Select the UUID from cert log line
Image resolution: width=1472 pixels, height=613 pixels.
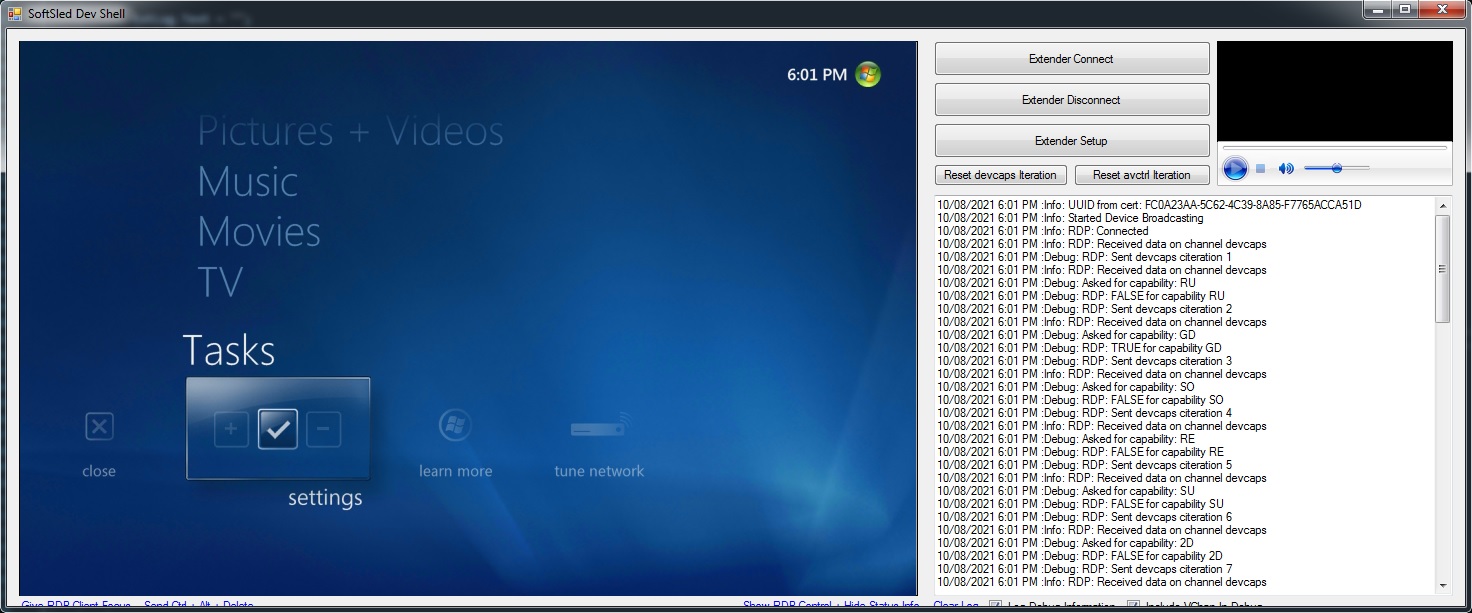[x=1149, y=205]
